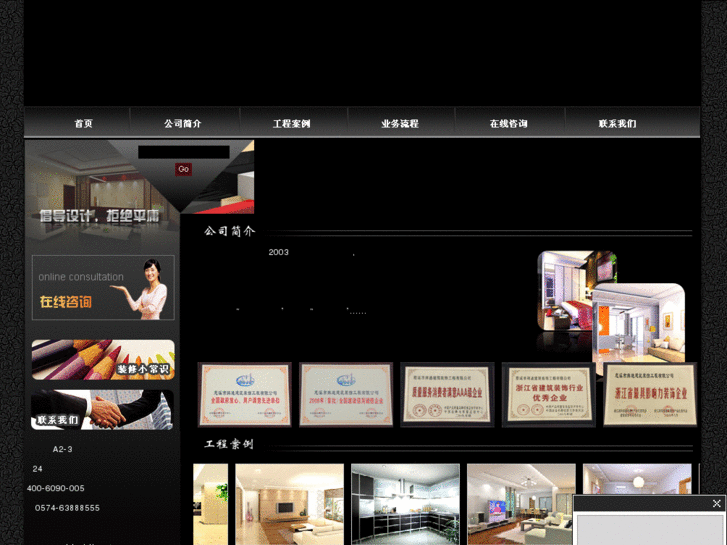The image size is (727, 545).
Task: Click the bright living room intro photo
Action: pyautogui.click(x=639, y=323)
